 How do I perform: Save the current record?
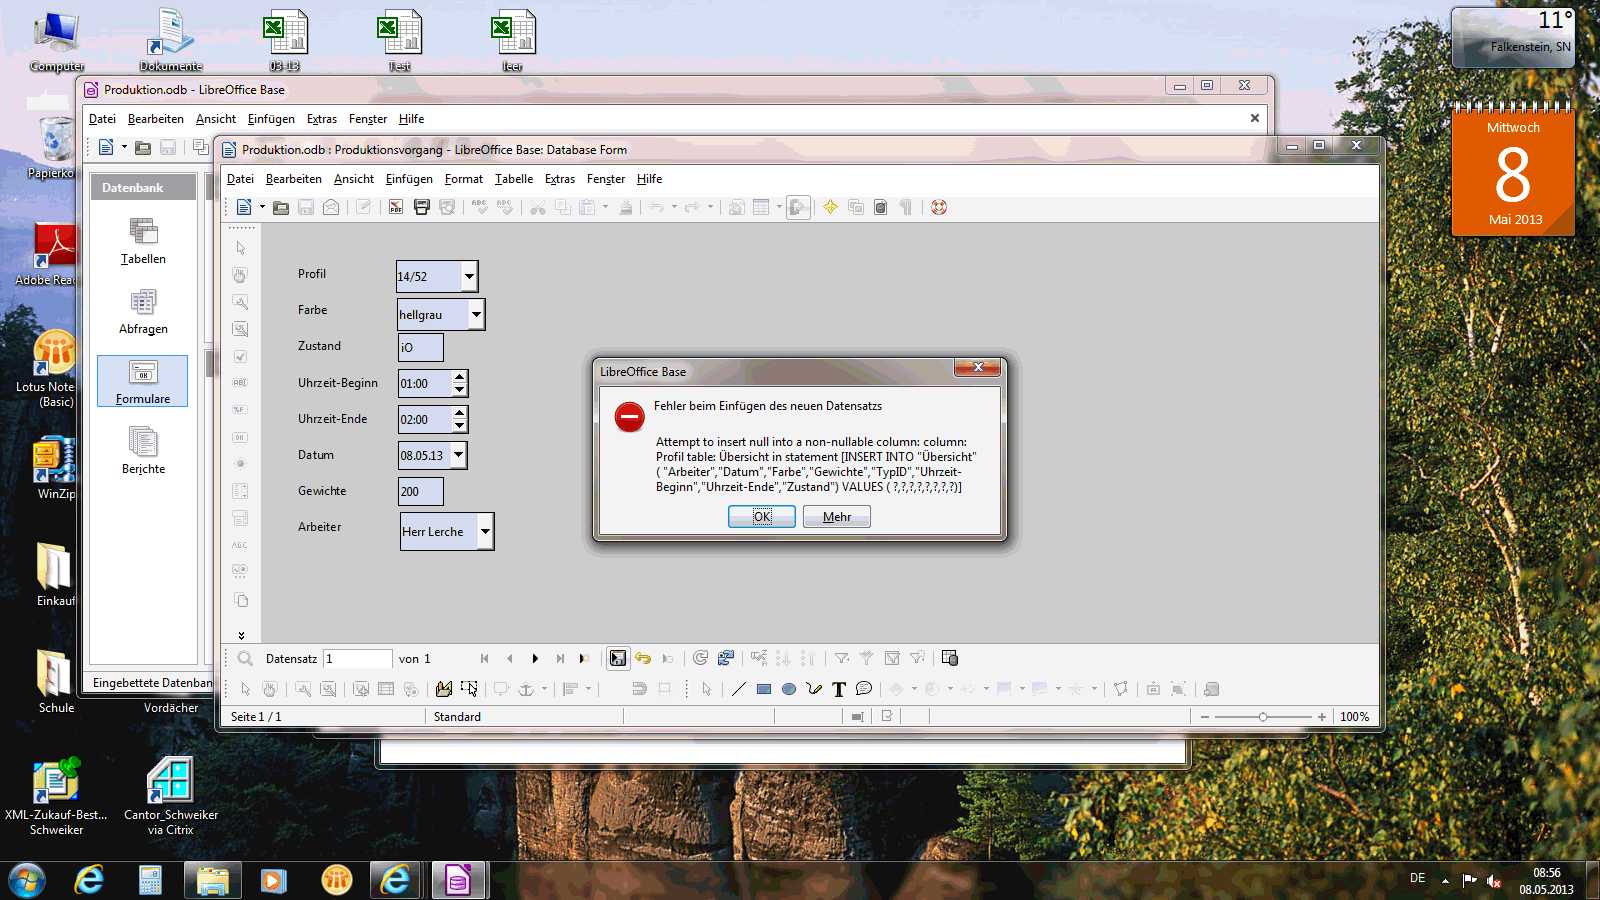tap(618, 658)
